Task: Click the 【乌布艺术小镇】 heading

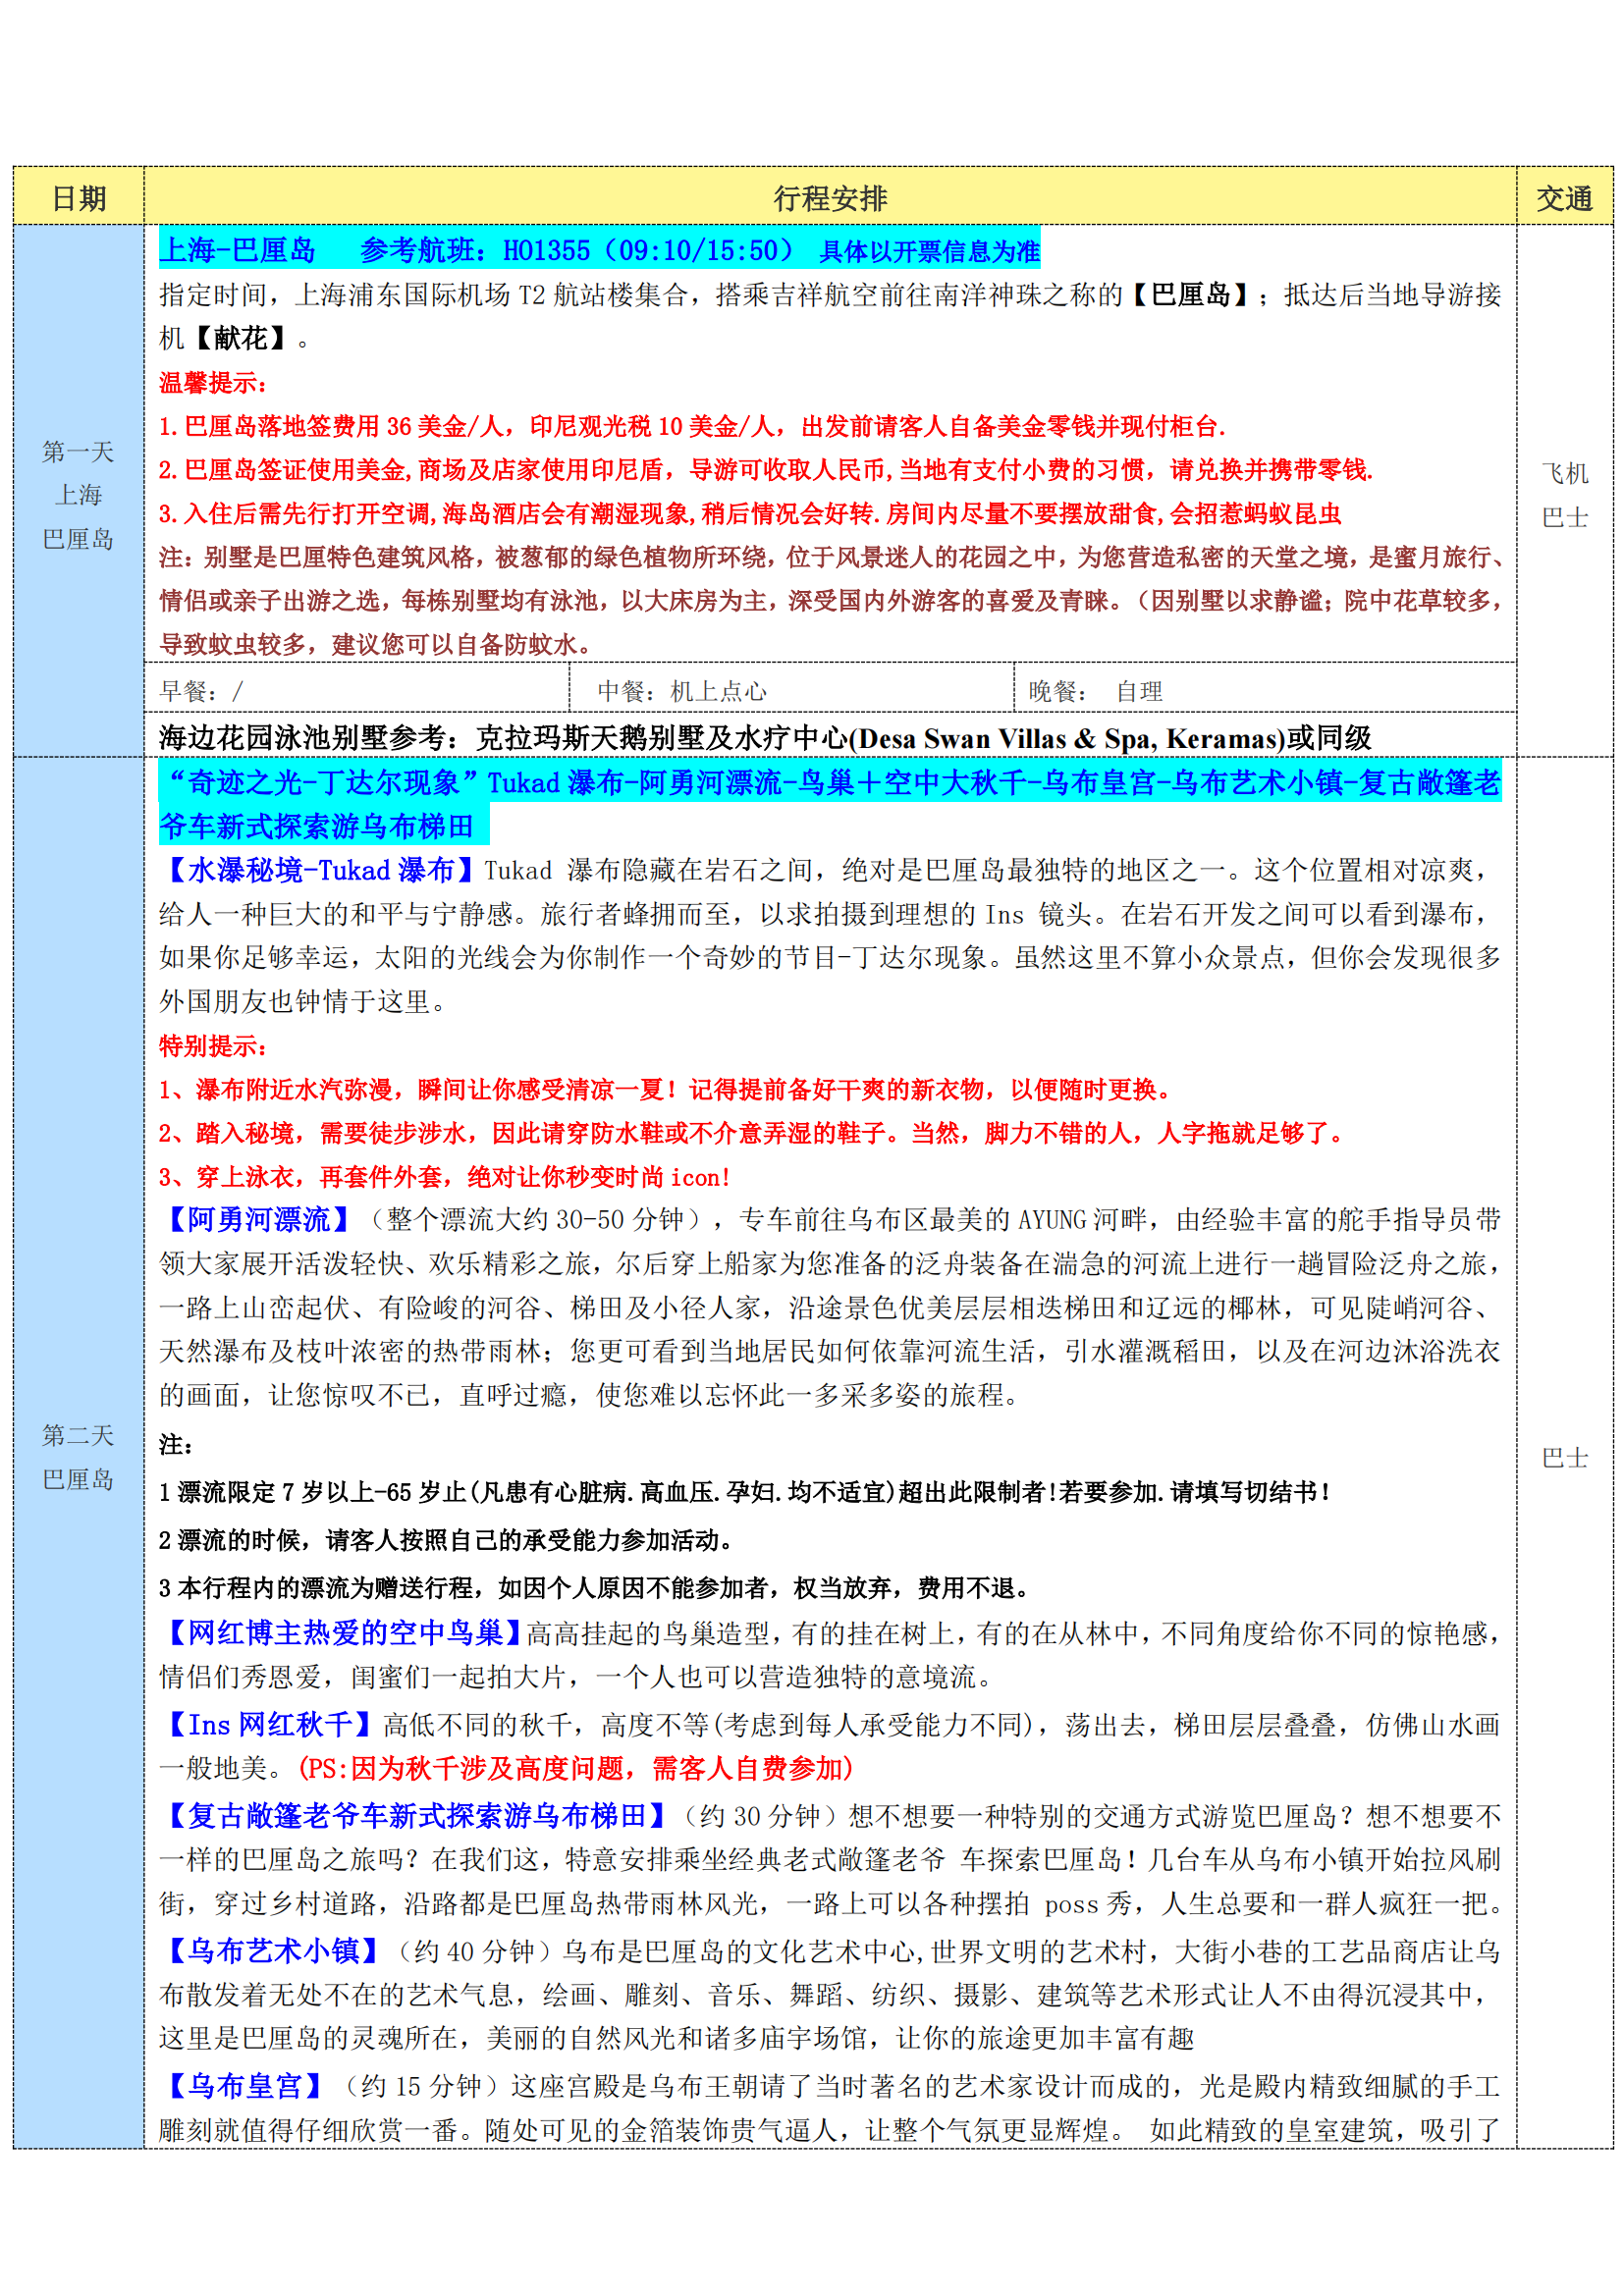Action: tap(272, 1950)
